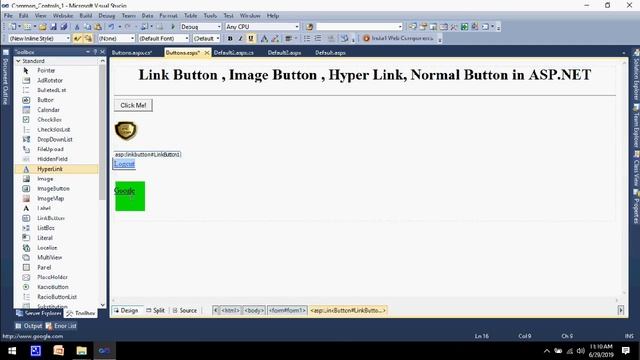Switch to Split view
Screen dimensions: 640x360
coord(156,311)
